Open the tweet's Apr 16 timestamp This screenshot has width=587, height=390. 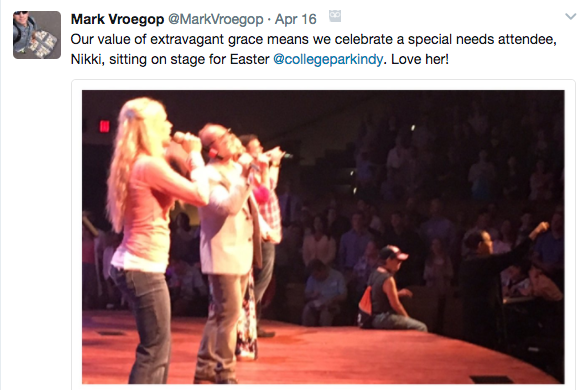[x=296, y=19]
